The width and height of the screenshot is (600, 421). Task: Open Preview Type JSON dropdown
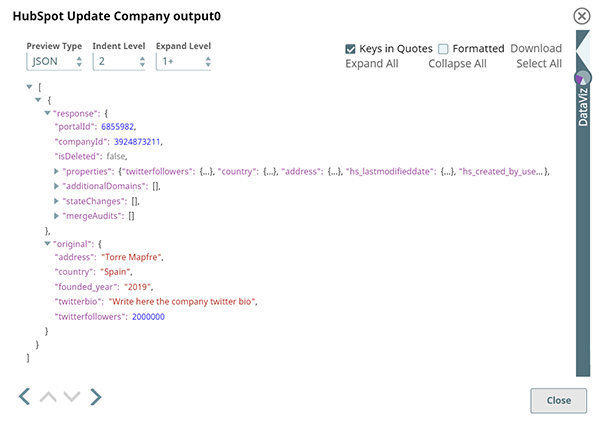point(54,61)
